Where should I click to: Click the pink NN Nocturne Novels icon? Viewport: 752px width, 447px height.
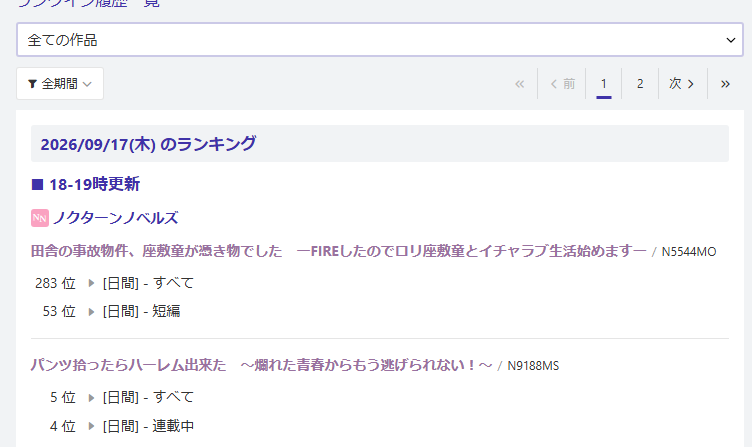(40, 218)
